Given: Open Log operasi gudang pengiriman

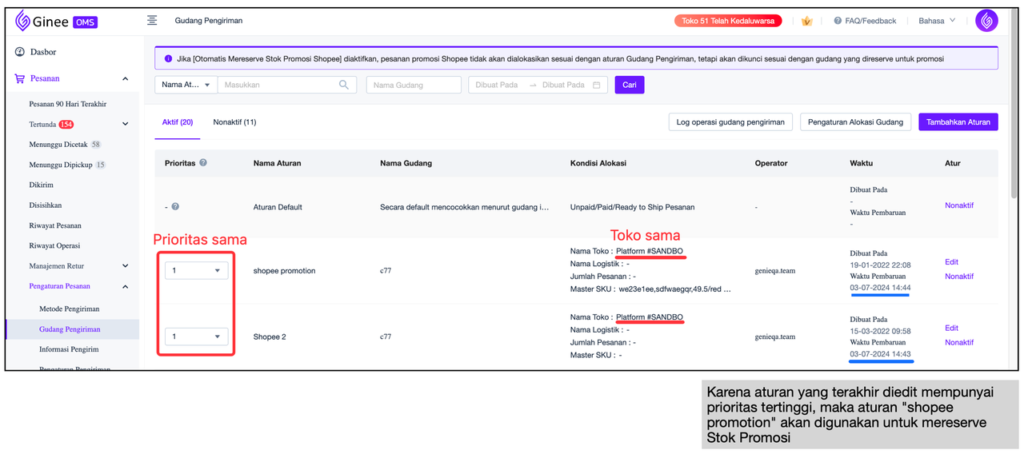Looking at the screenshot, I should click(x=731, y=122).
